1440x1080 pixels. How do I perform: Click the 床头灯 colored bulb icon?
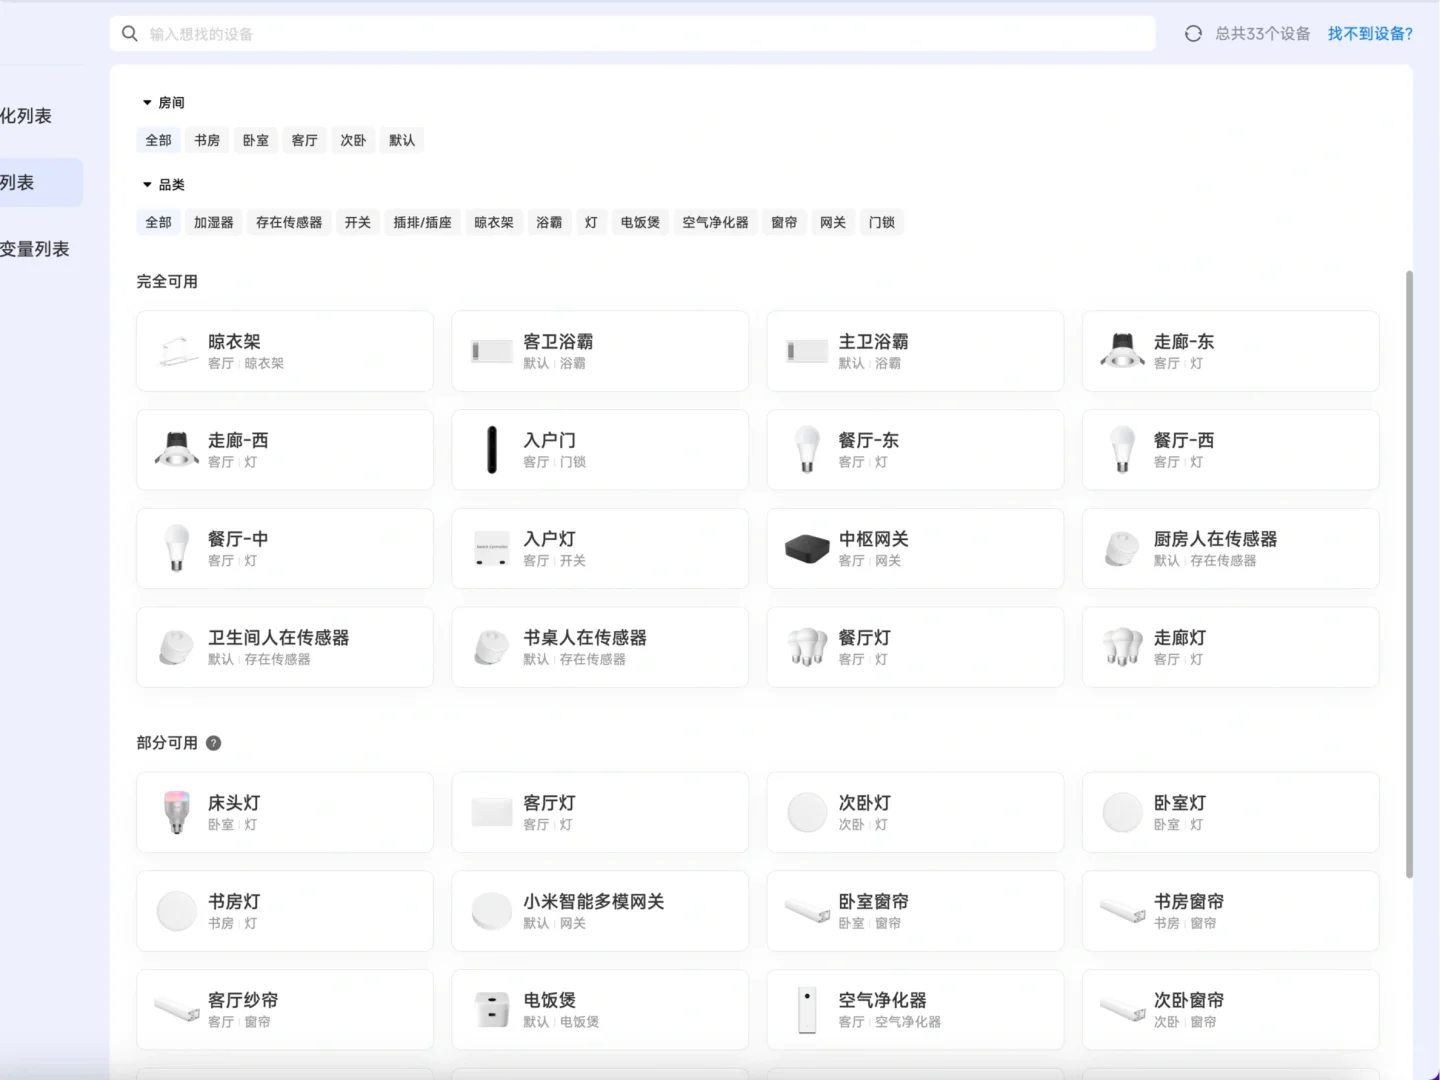pyautogui.click(x=176, y=812)
